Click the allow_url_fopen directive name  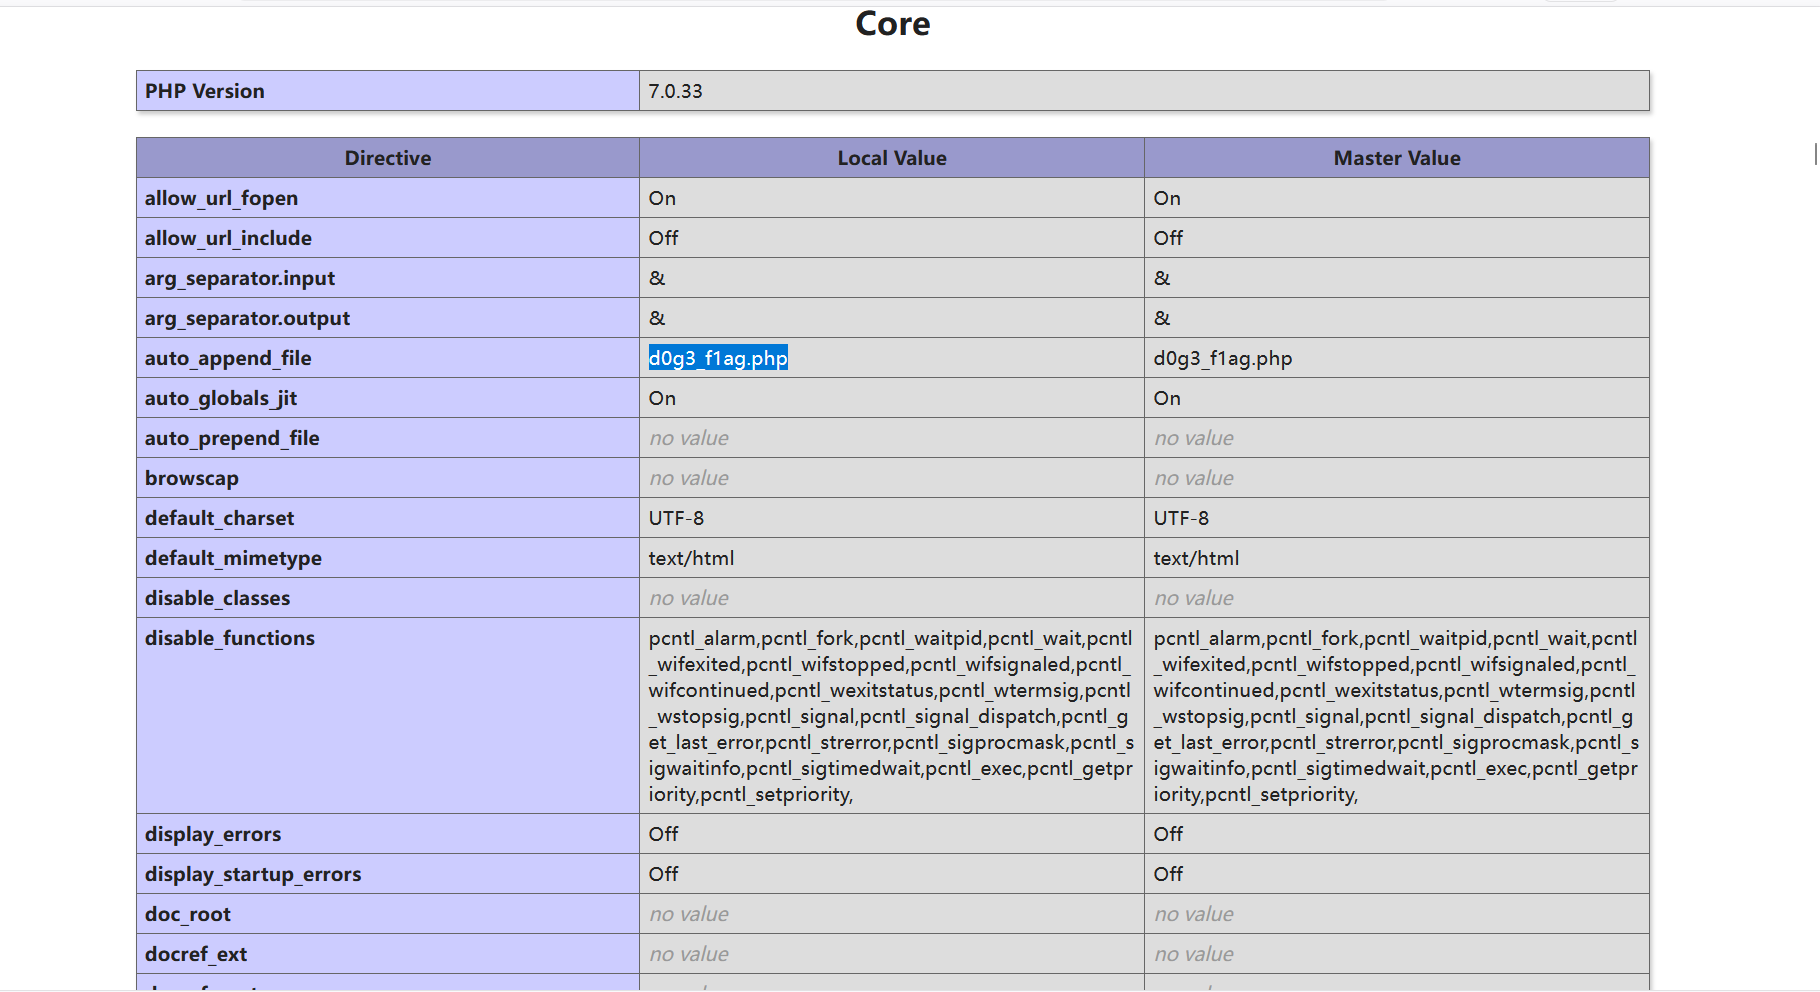(x=221, y=198)
